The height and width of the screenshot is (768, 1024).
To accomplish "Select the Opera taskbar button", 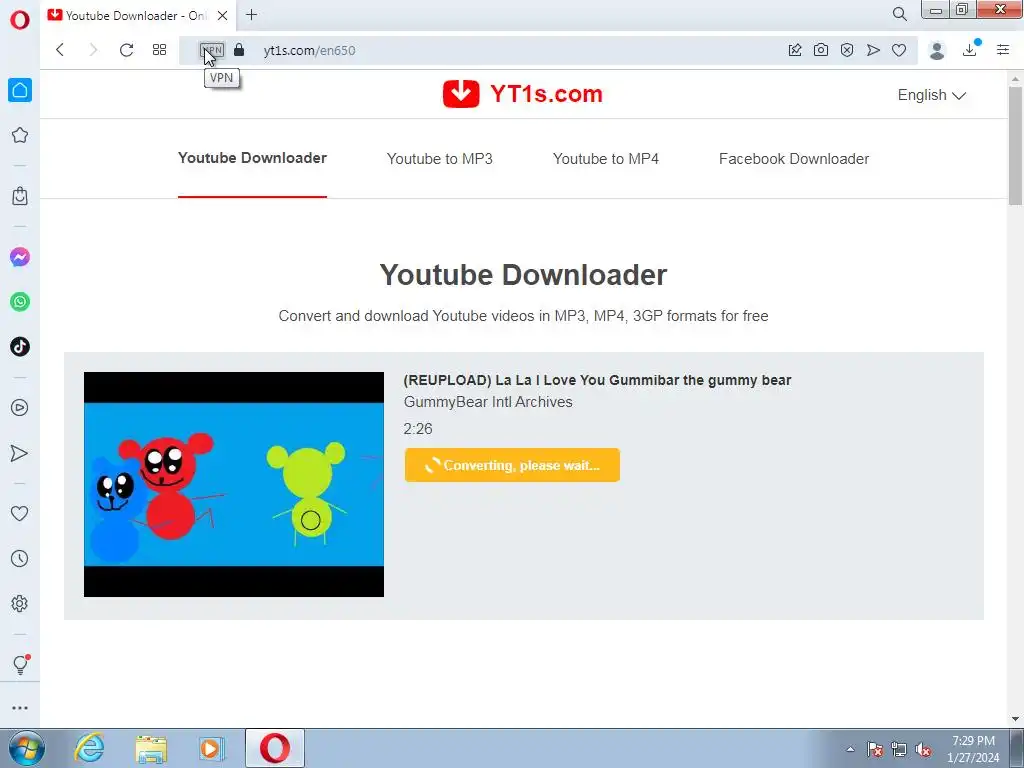I will 275,748.
